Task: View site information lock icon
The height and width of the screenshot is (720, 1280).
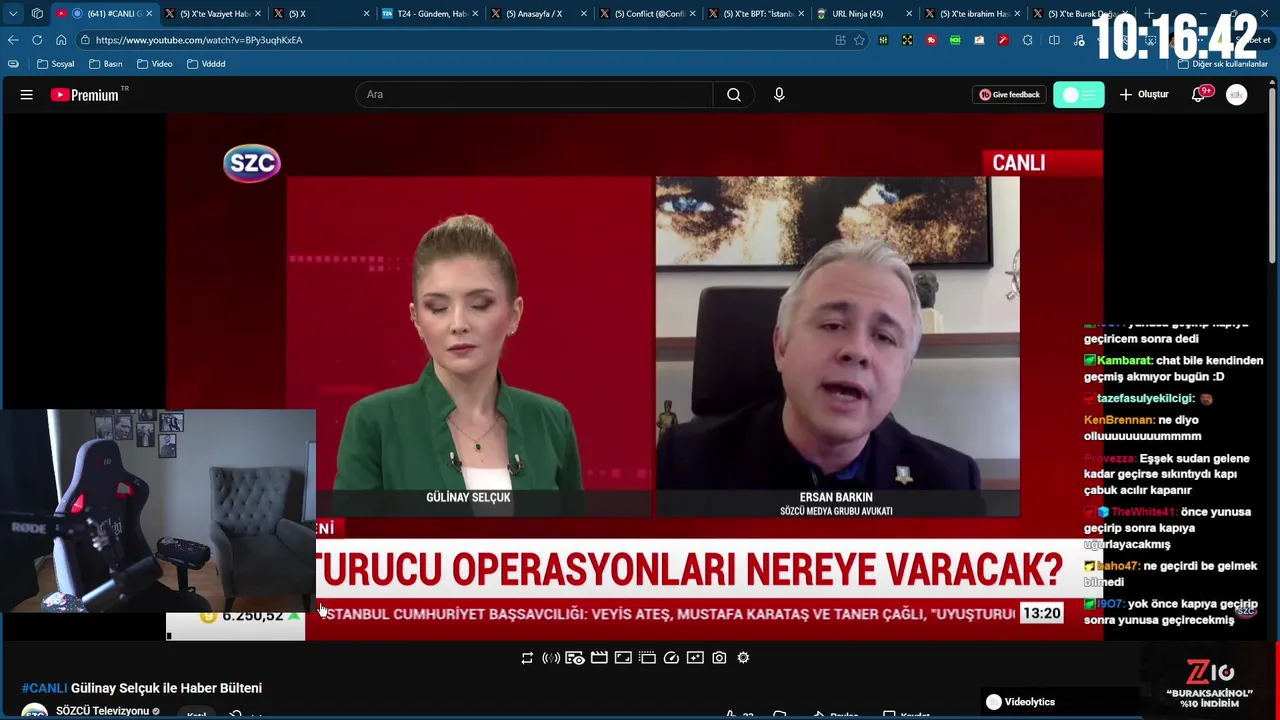Action: click(x=86, y=40)
